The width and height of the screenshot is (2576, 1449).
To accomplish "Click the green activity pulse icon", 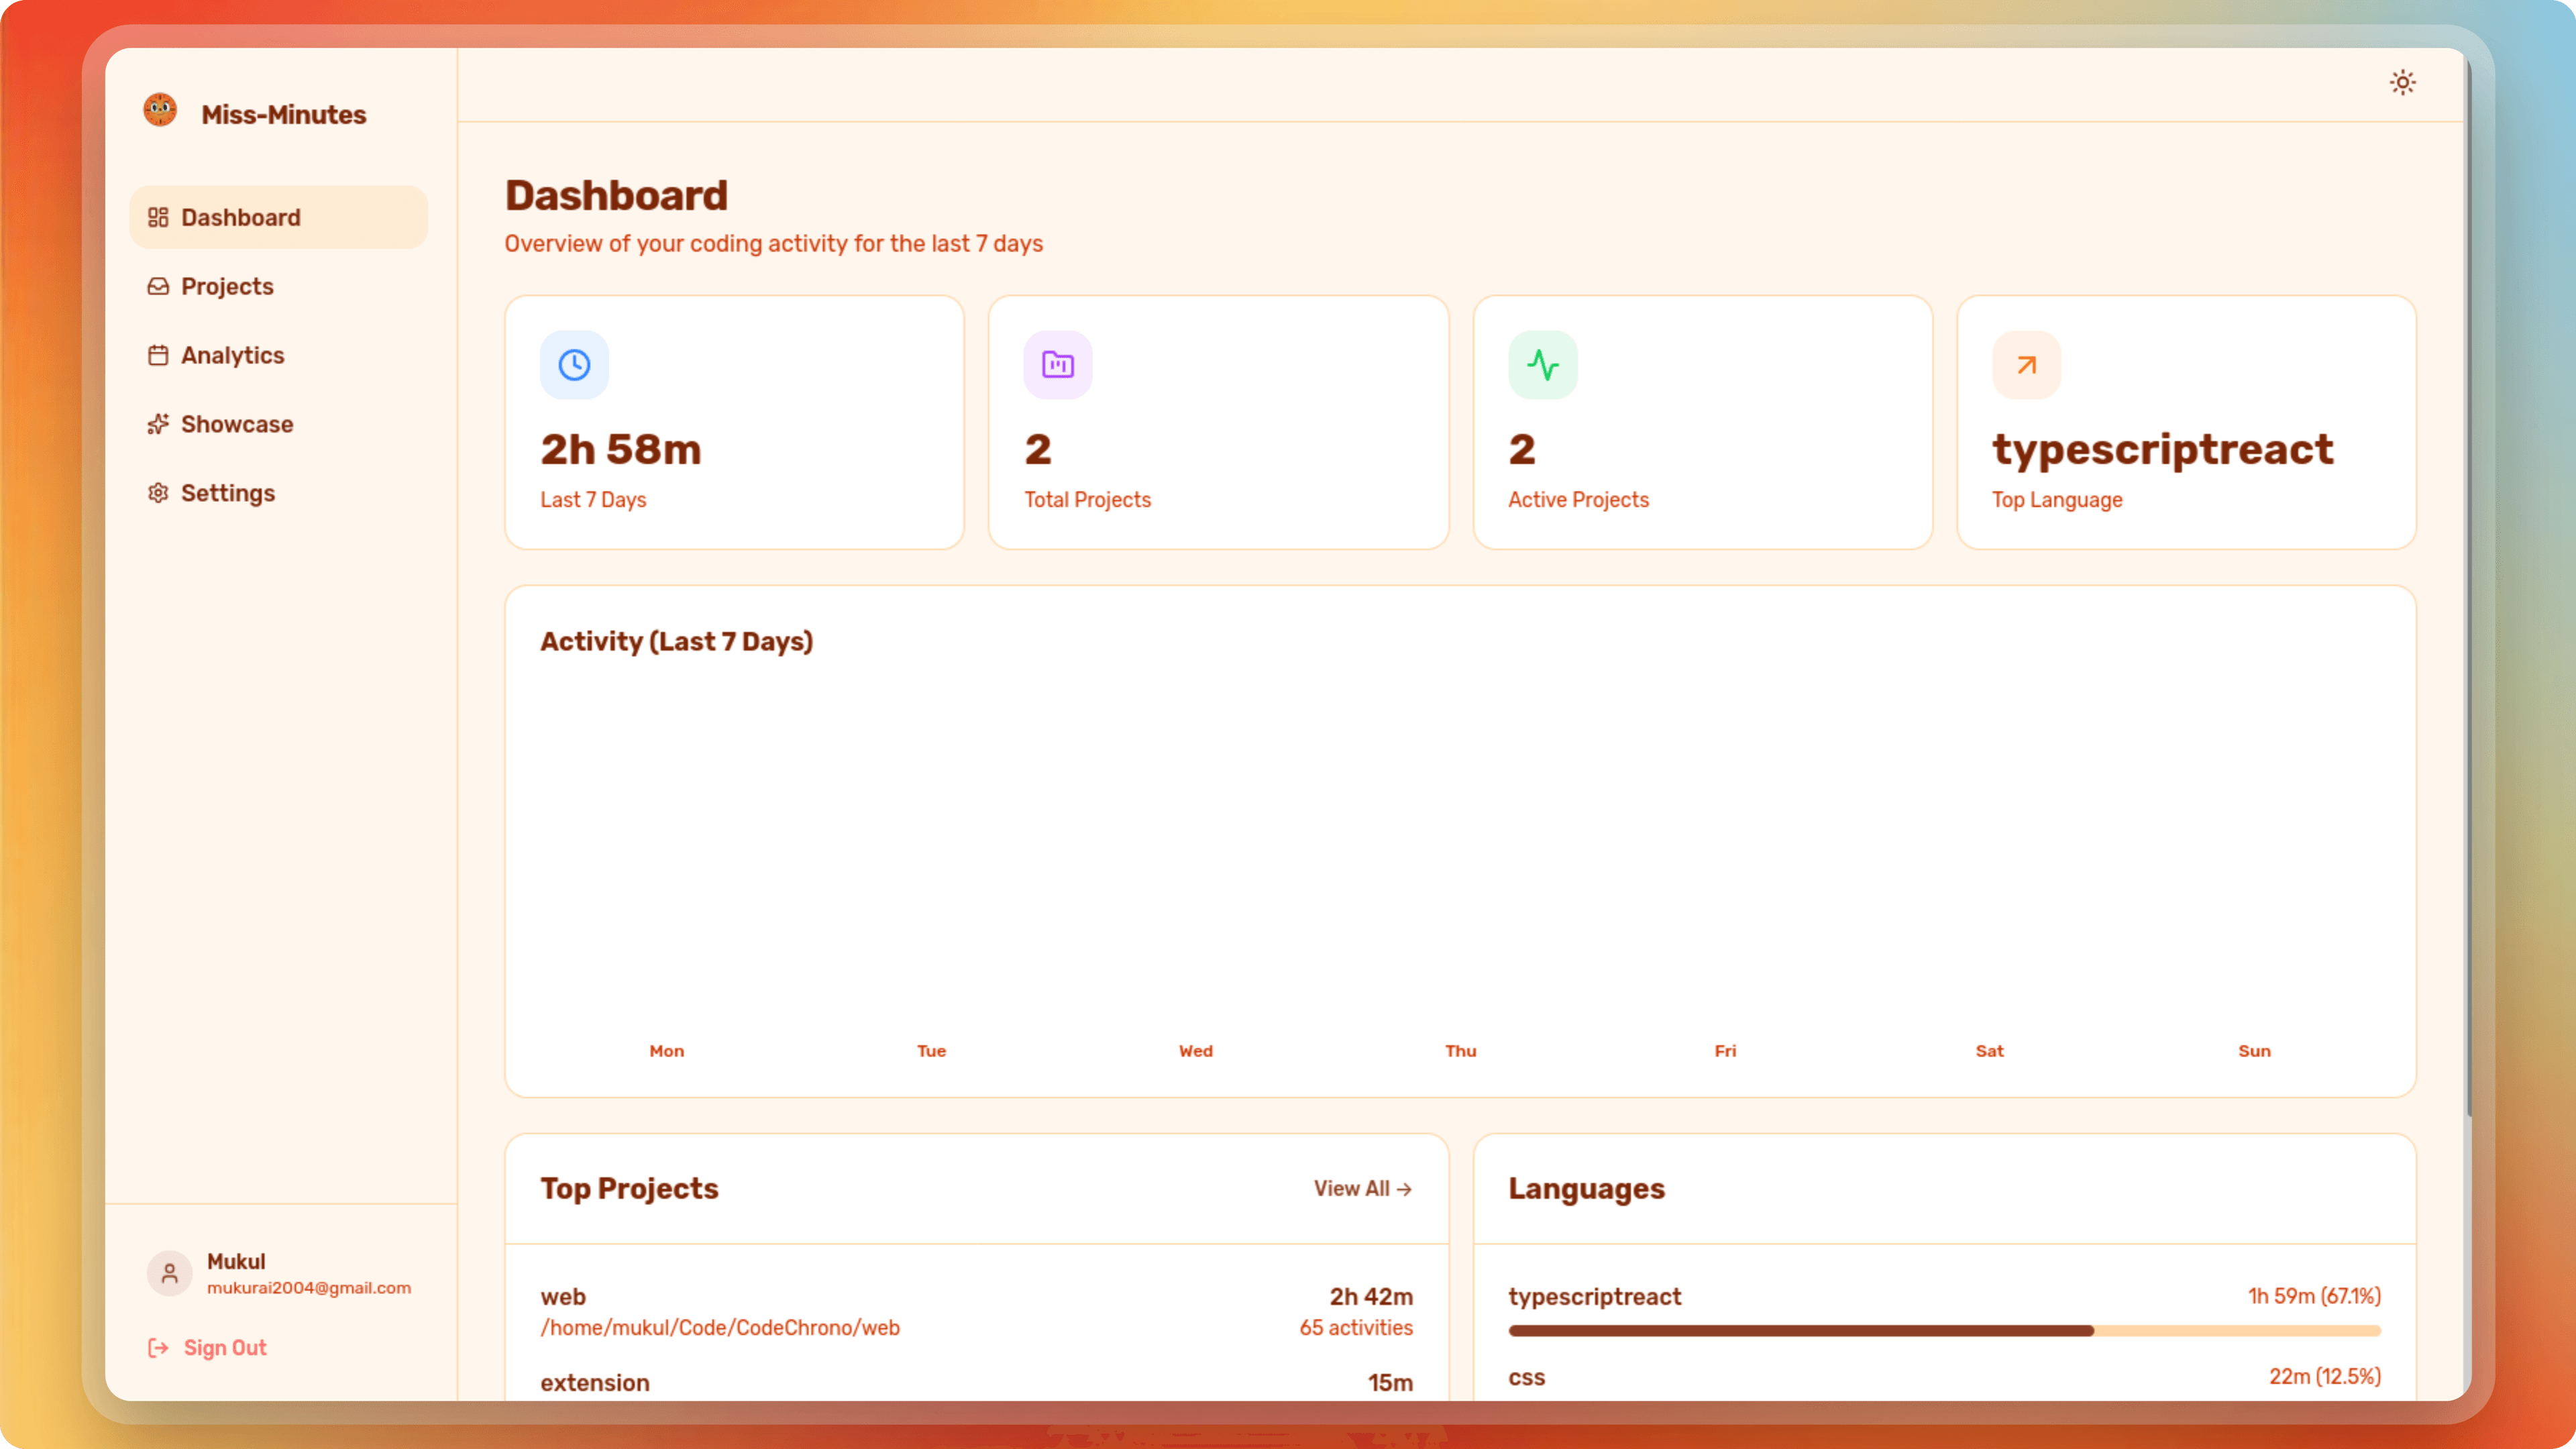I will [1543, 364].
